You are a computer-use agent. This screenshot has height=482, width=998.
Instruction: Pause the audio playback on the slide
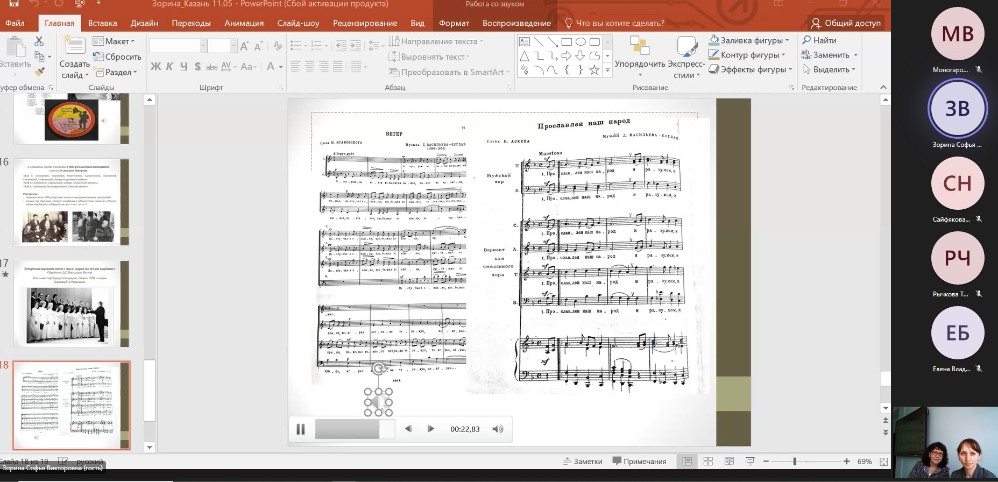point(300,429)
